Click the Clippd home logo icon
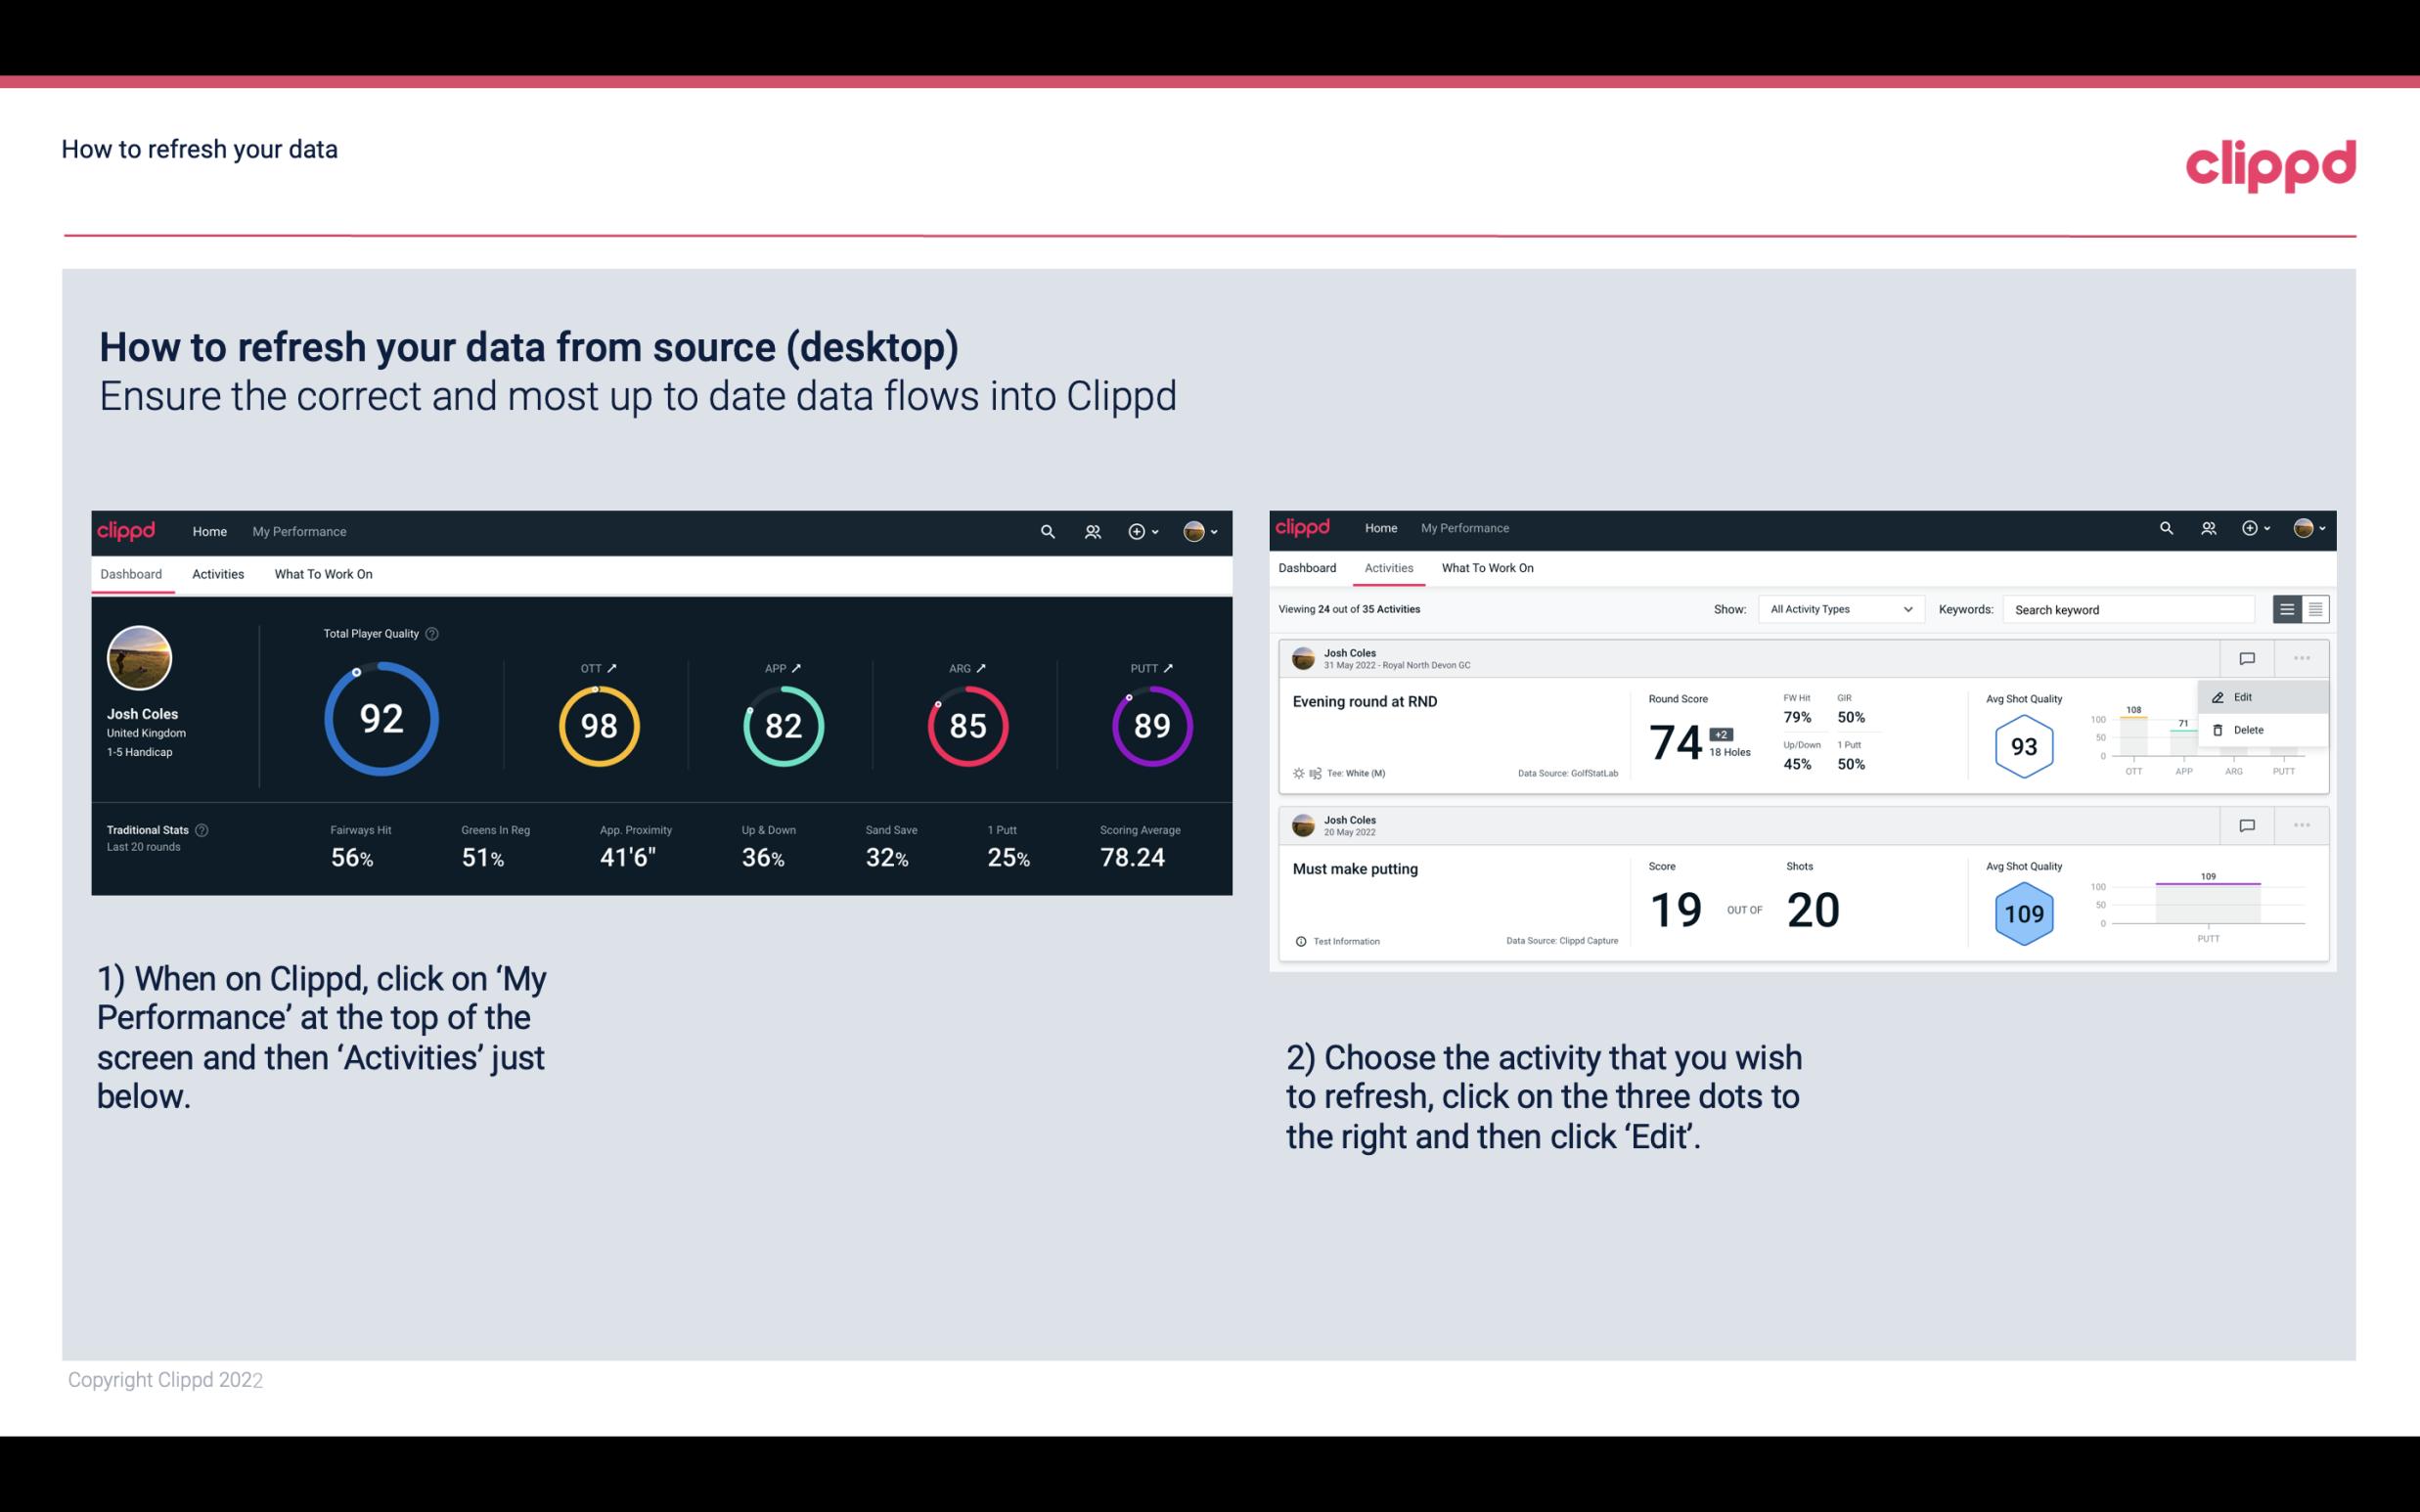This screenshot has width=2420, height=1512. pyautogui.click(x=127, y=529)
